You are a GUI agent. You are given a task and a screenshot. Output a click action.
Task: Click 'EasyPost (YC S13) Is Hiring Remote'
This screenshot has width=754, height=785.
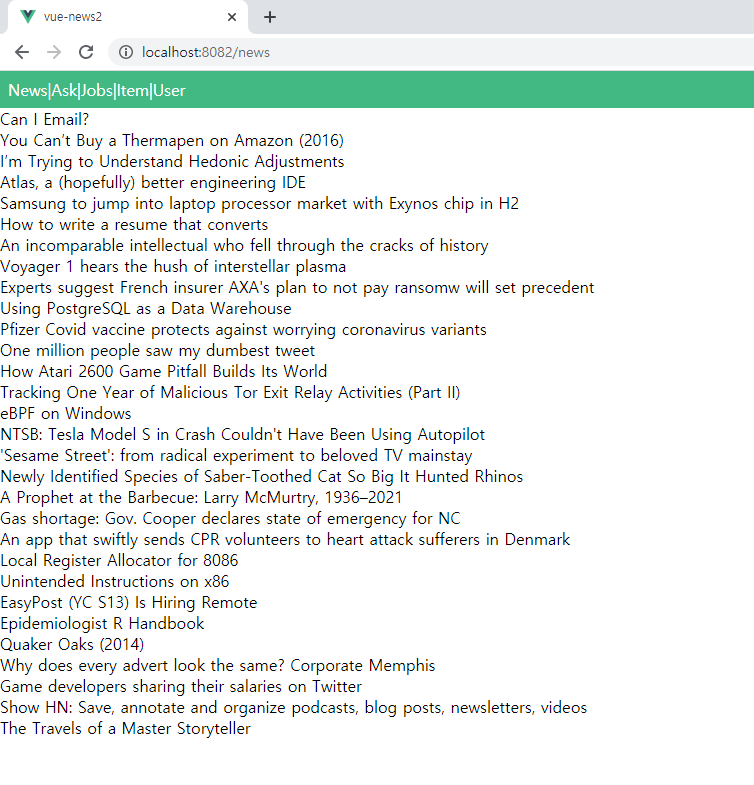coord(129,603)
